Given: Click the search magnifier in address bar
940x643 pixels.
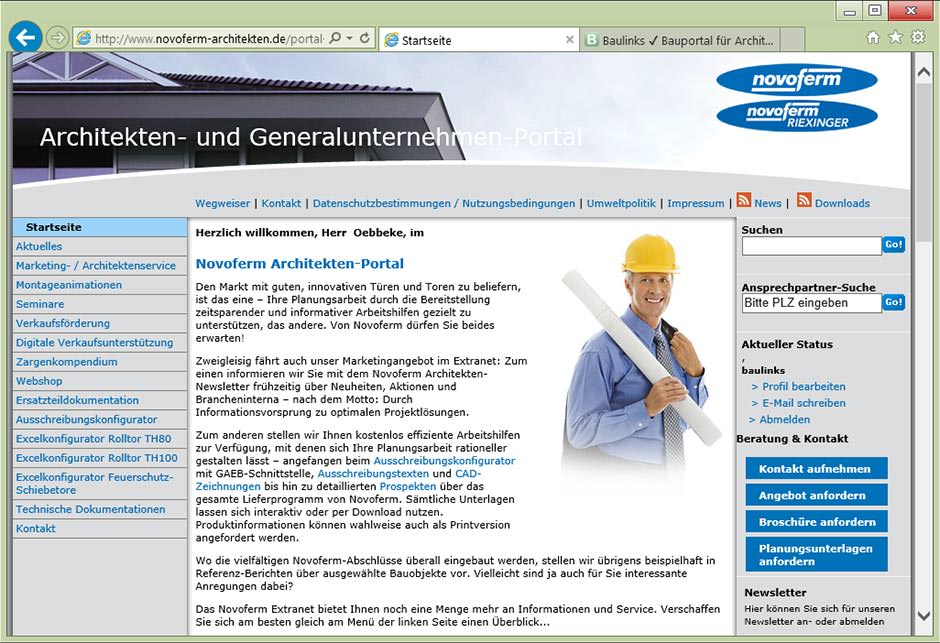Looking at the screenshot, I should click(335, 38).
